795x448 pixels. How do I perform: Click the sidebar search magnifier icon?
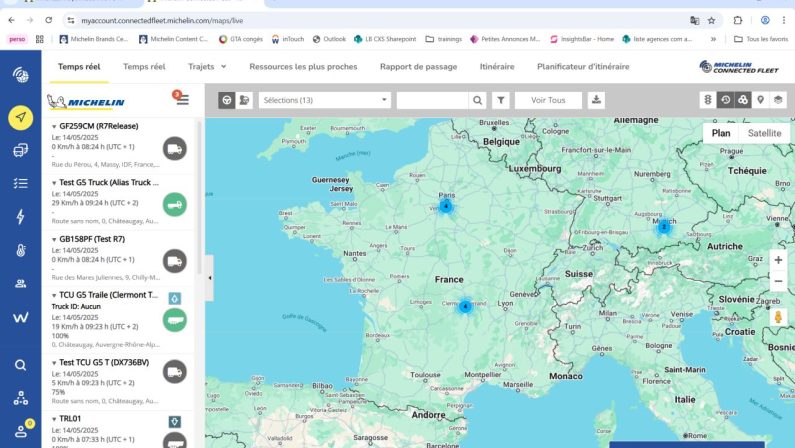tap(20, 365)
